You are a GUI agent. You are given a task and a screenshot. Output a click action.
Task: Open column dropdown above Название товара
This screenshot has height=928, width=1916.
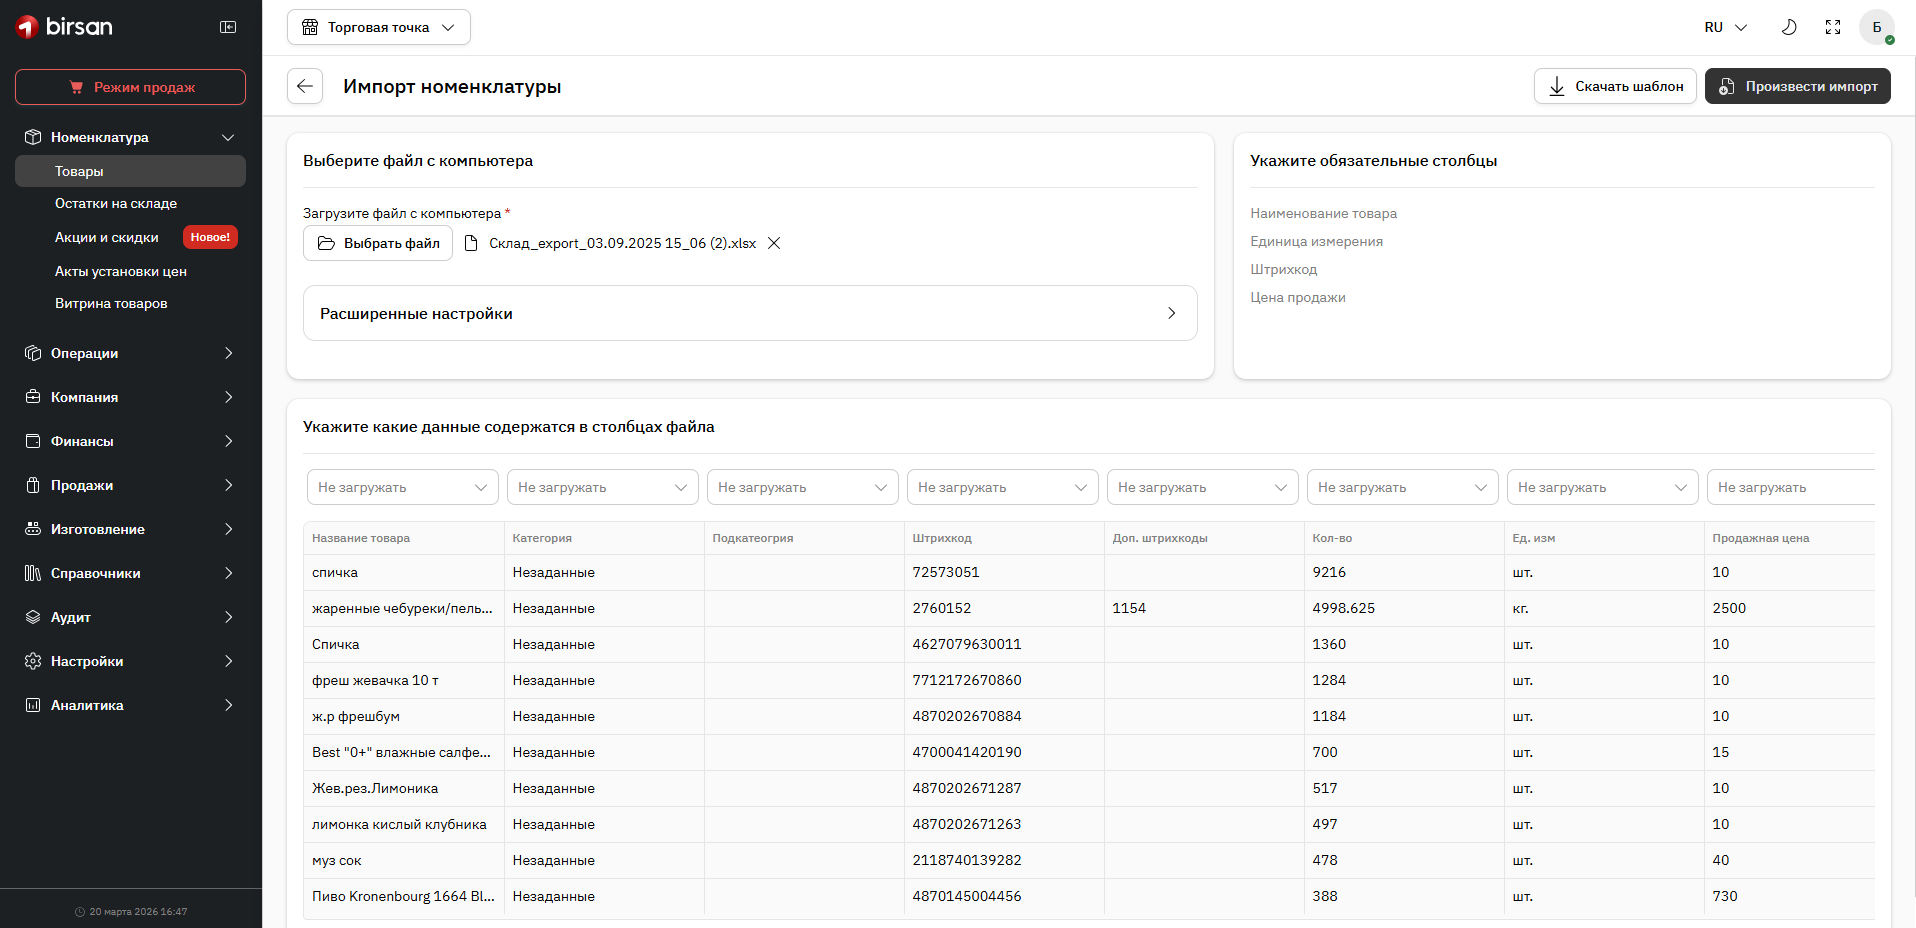coord(402,487)
